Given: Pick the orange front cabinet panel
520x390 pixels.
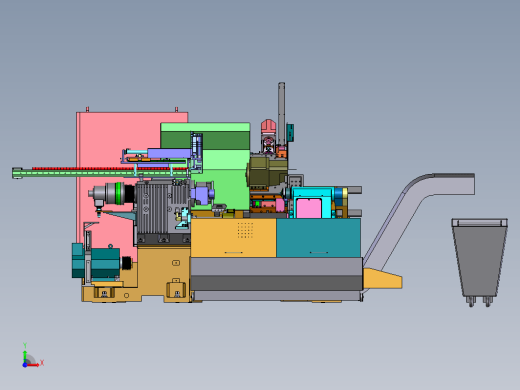Looking at the screenshot, I should click(233, 238).
